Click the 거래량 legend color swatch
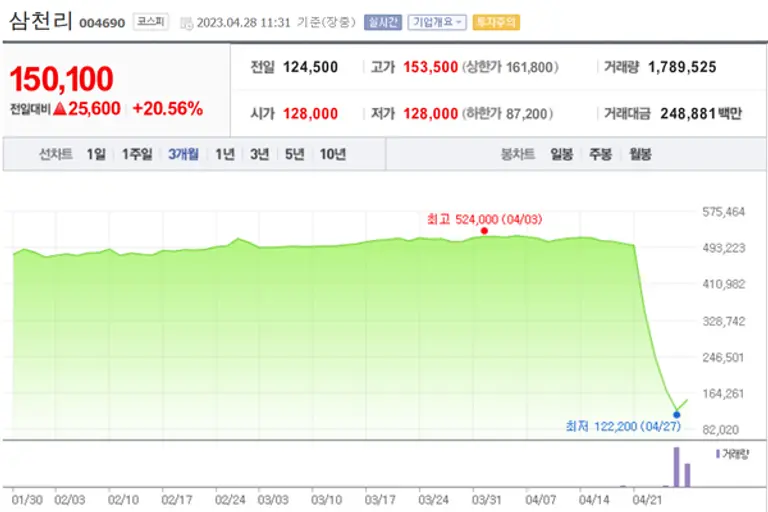Viewport: 768px width, 512px height. (x=717, y=454)
